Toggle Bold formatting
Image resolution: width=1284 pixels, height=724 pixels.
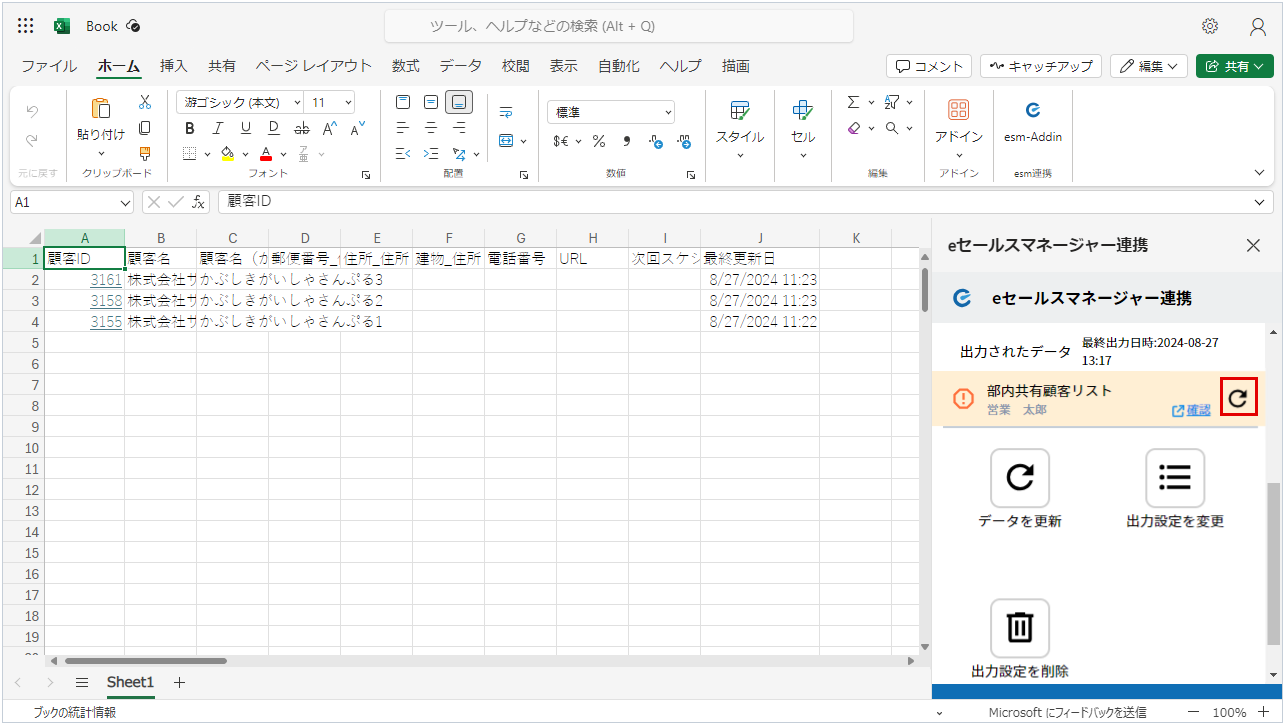pos(189,128)
